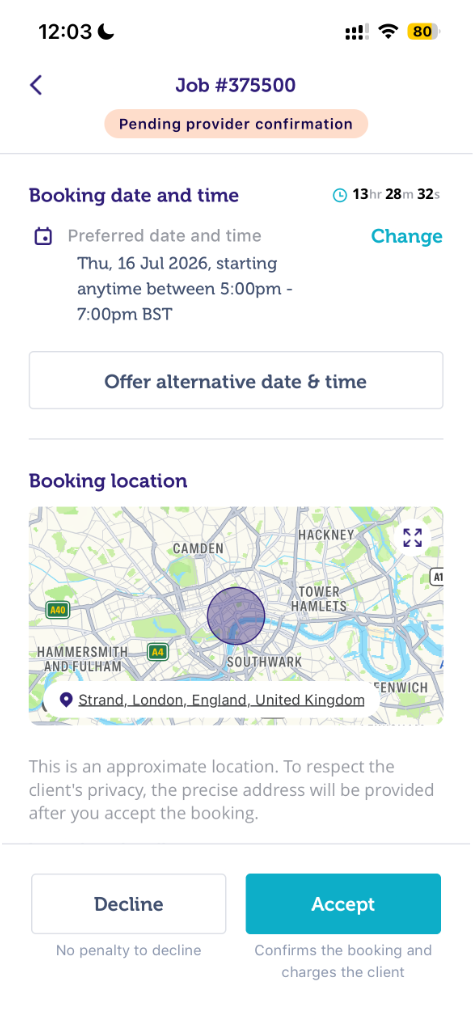Expand the map to fullscreen
Screen dimensions: 473x1024
click(412, 538)
